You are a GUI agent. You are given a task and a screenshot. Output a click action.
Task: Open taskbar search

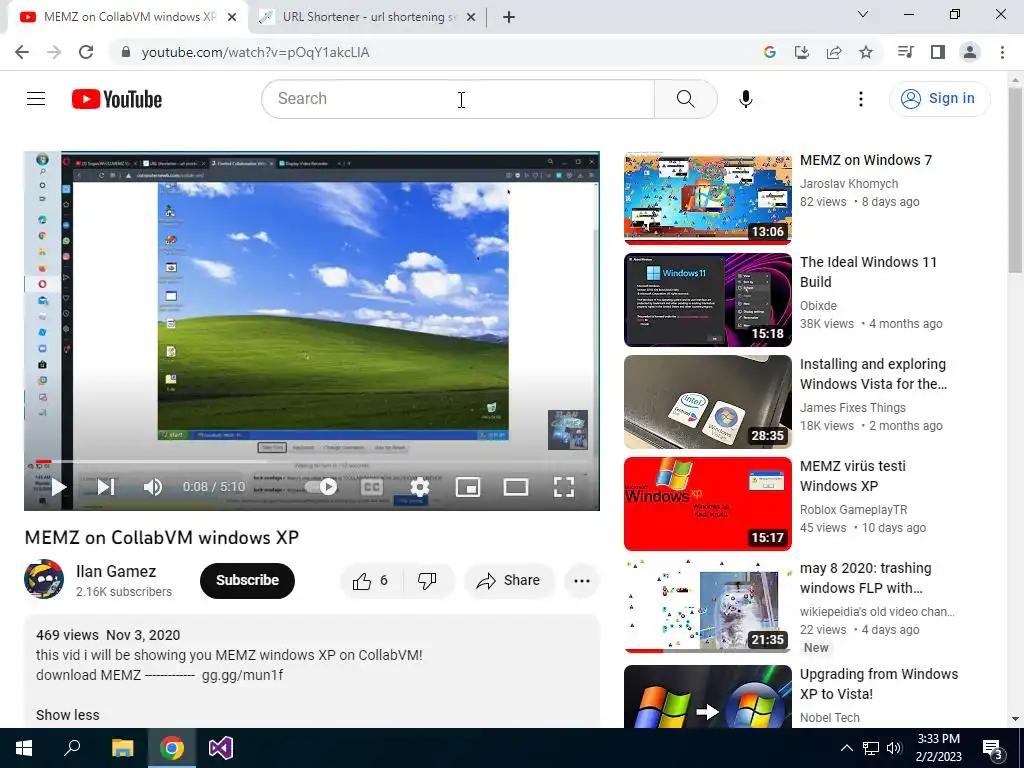72,748
